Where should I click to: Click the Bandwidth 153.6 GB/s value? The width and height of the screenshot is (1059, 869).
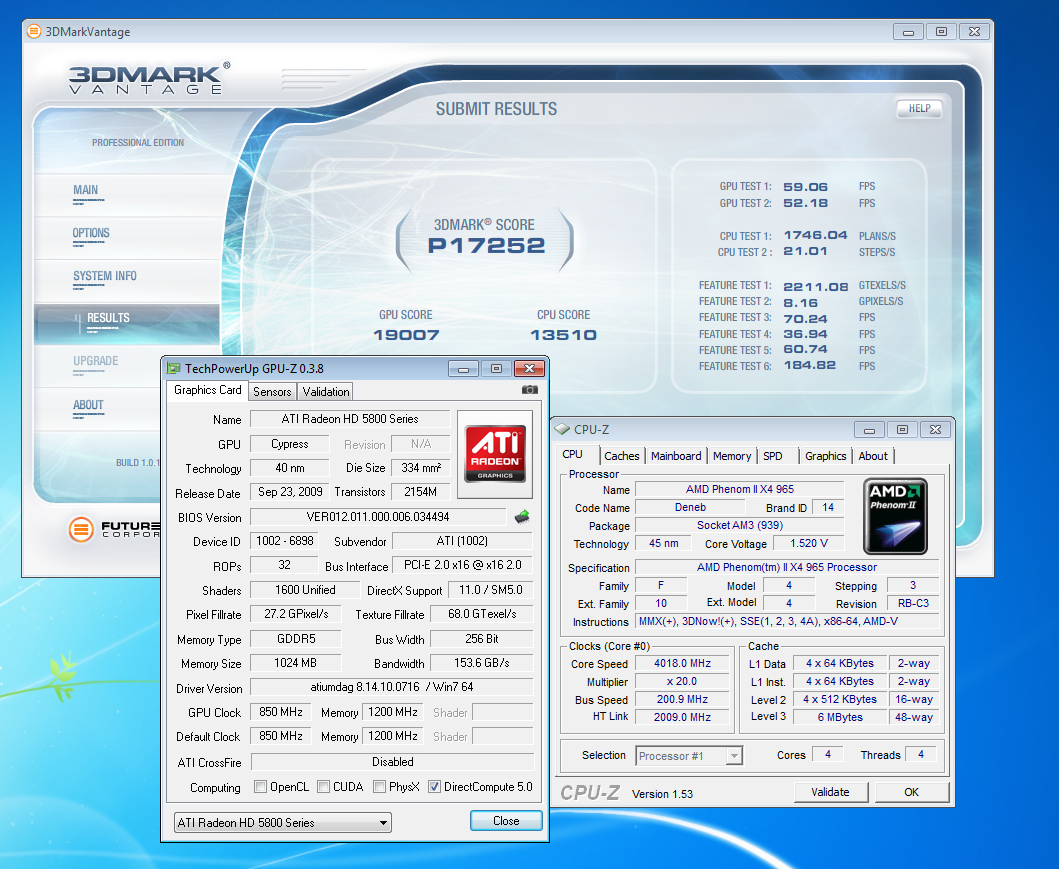point(482,663)
